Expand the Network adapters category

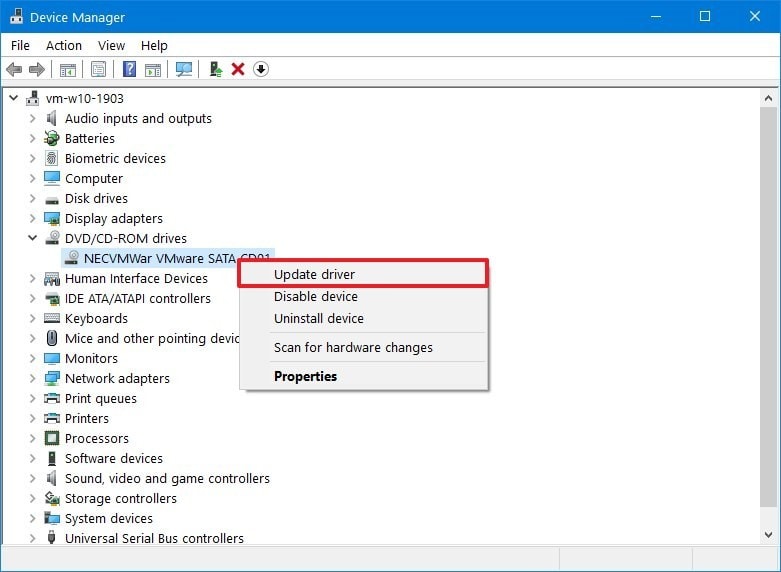tap(32, 379)
